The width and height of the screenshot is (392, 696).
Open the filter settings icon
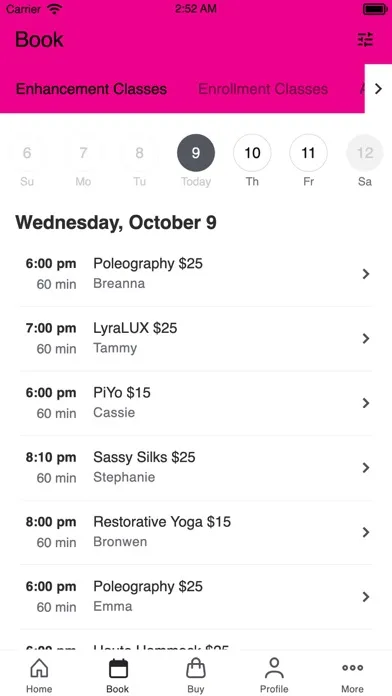[x=365, y=40]
